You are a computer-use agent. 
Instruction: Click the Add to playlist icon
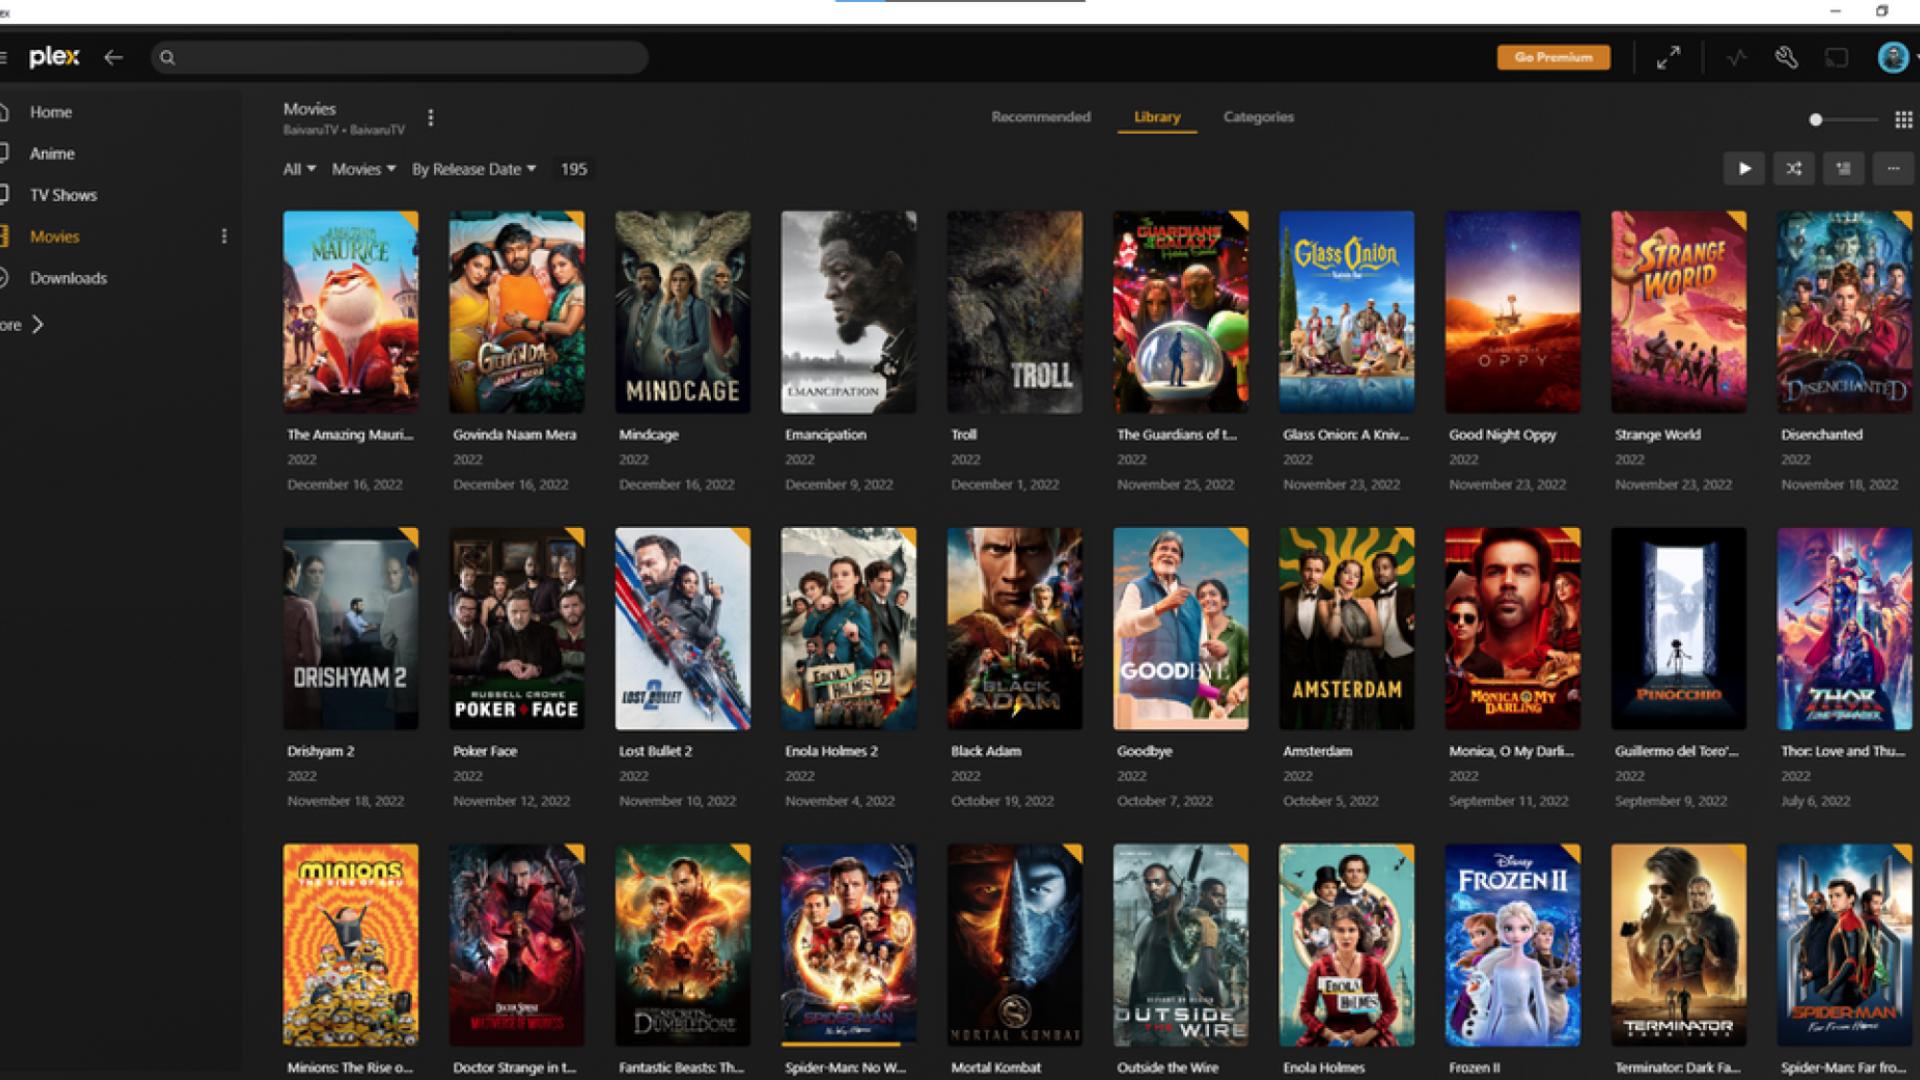click(x=1843, y=169)
